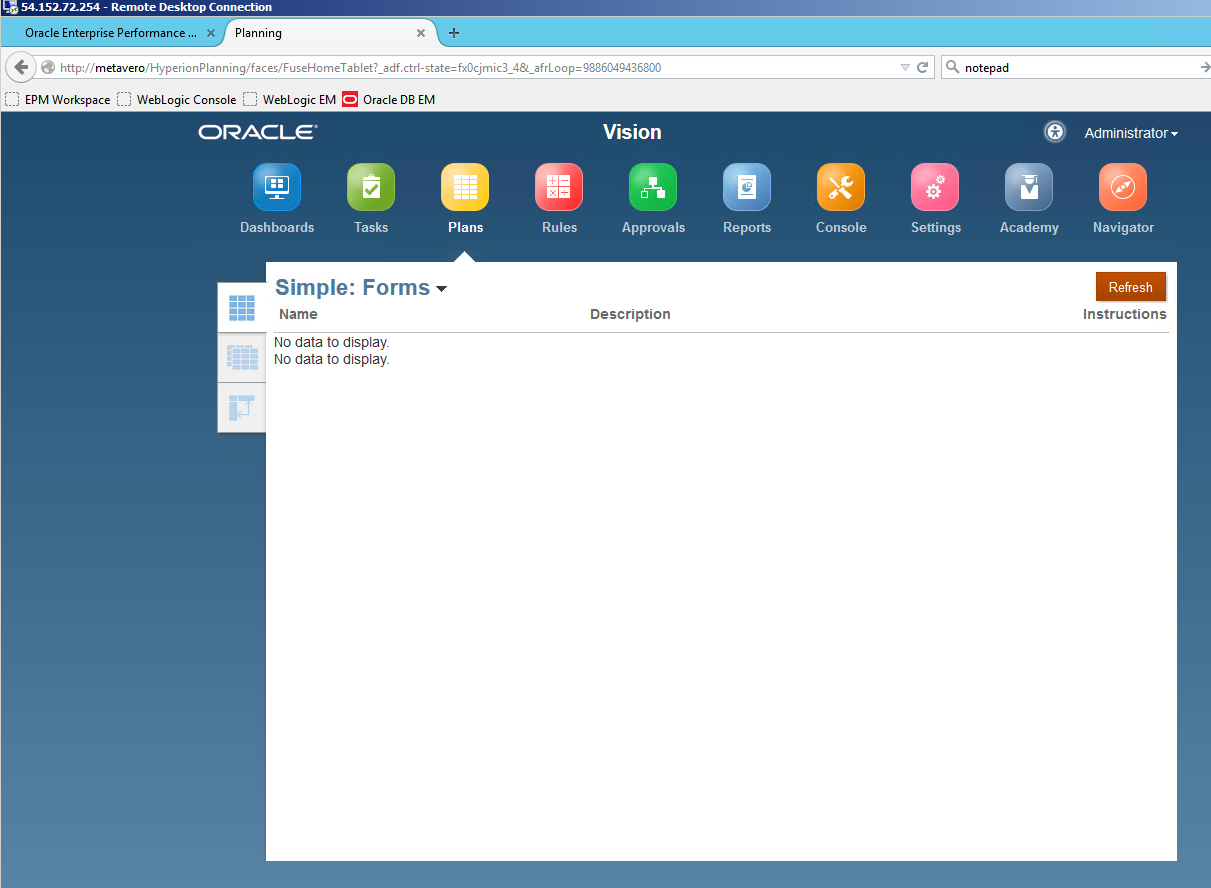The height and width of the screenshot is (888, 1211).
Task: Open a new browser tab with plus
Action: [x=454, y=33]
